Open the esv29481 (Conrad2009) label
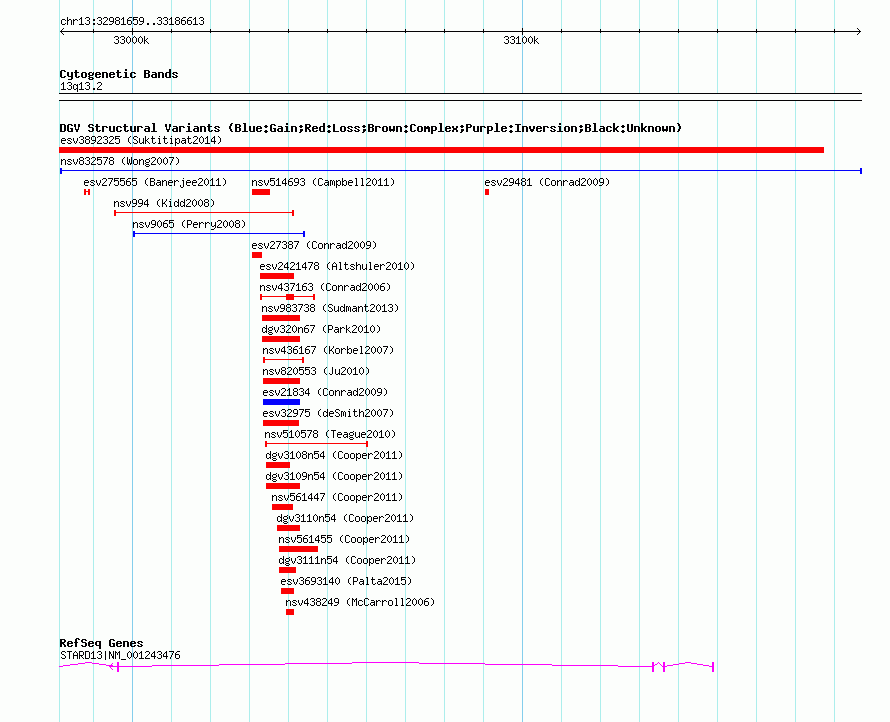 (547, 182)
